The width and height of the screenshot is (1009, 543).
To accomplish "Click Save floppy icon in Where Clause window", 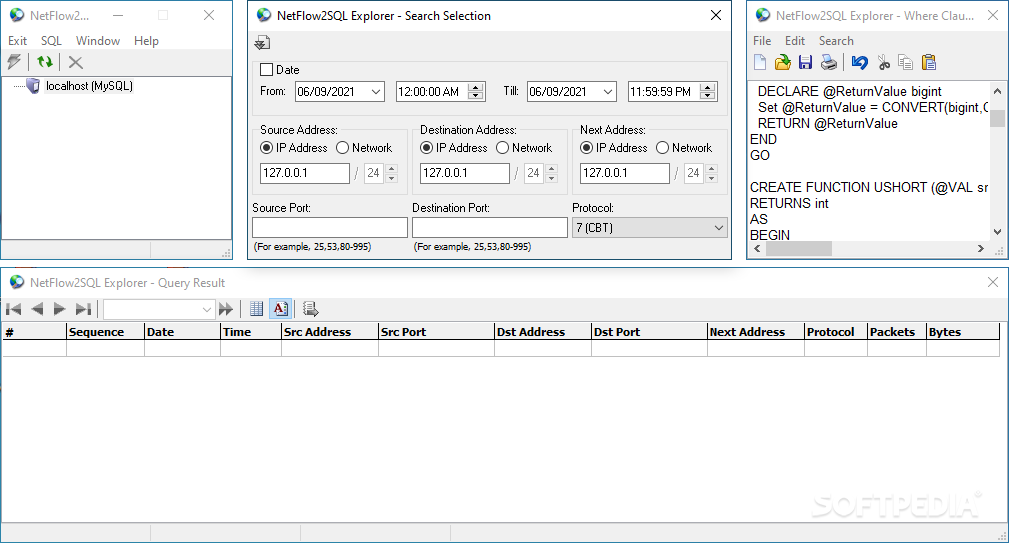I will click(x=805, y=62).
